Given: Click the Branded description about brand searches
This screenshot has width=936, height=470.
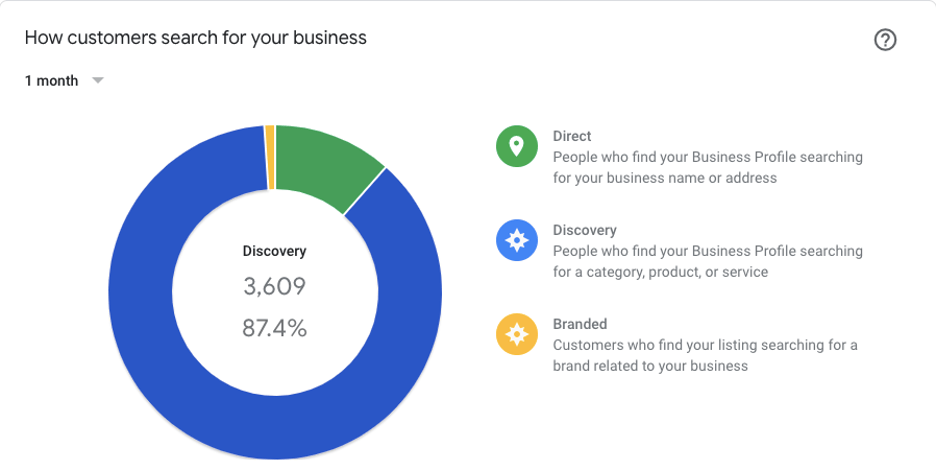Looking at the screenshot, I should 705,355.
